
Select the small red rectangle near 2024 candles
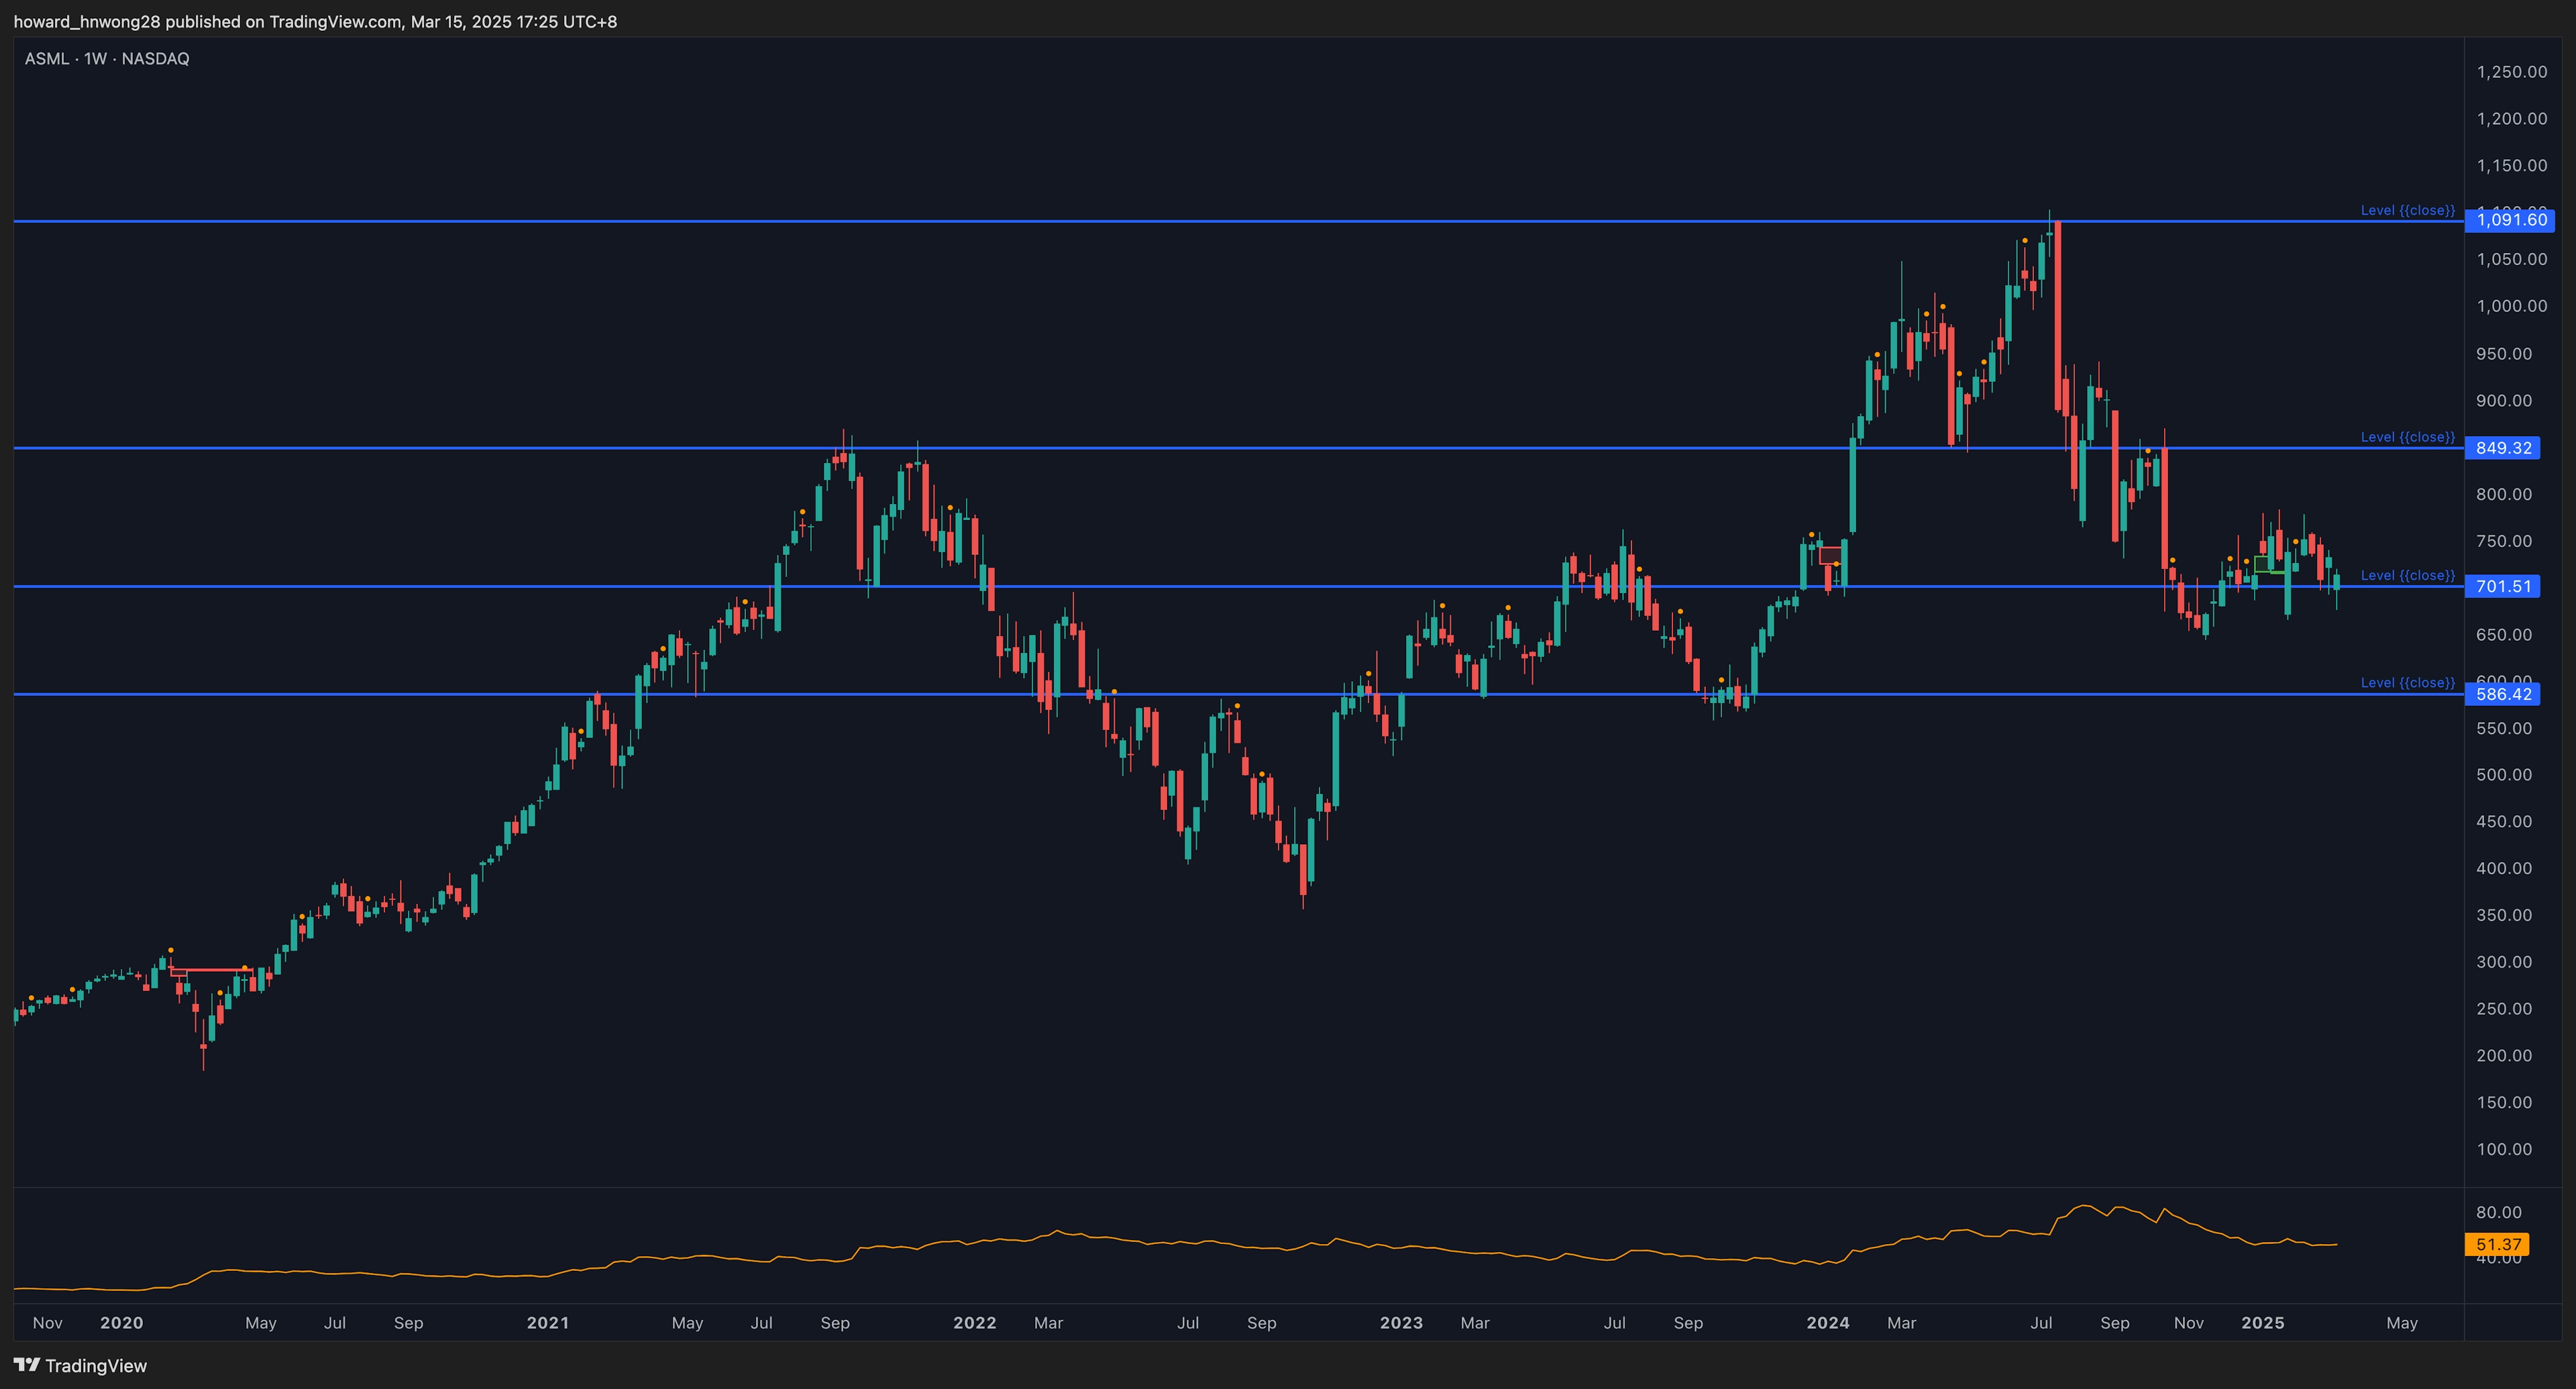pos(1829,555)
